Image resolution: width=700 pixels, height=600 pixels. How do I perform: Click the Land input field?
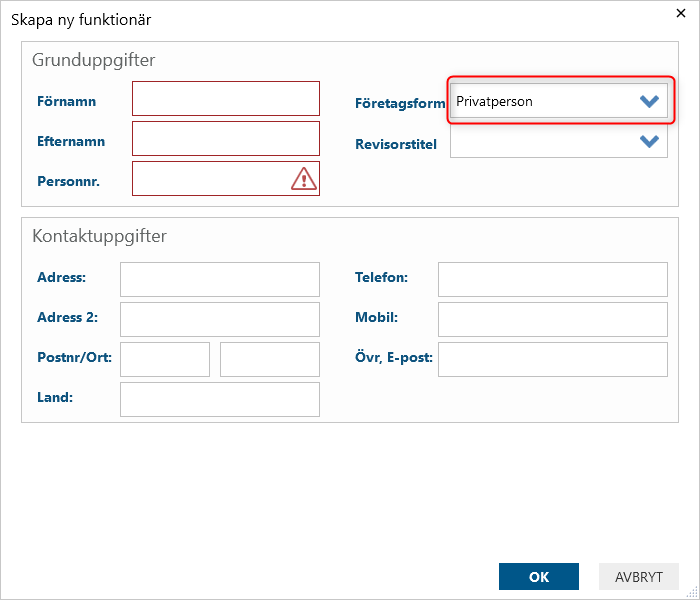[220, 400]
